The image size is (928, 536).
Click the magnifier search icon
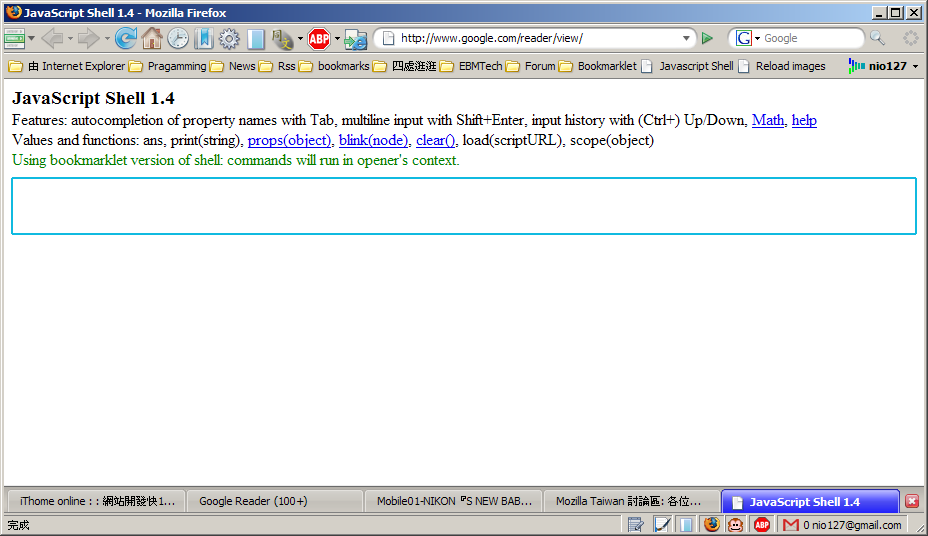pyautogui.click(x=877, y=38)
